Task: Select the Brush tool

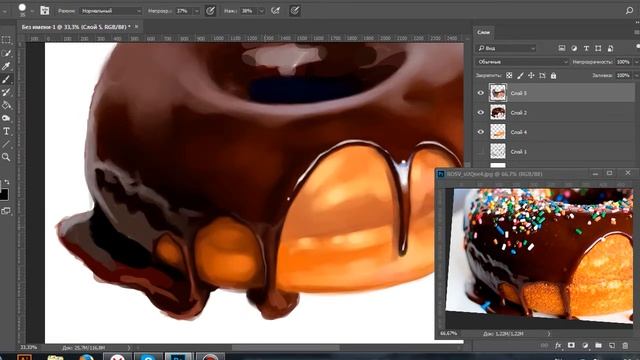Action: coord(6,79)
